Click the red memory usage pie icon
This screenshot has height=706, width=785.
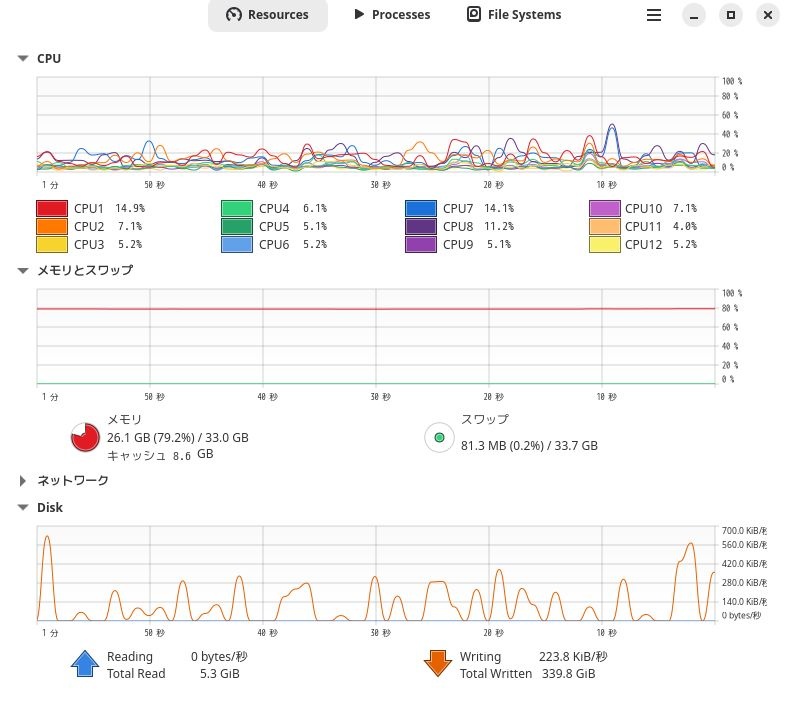click(x=85, y=437)
